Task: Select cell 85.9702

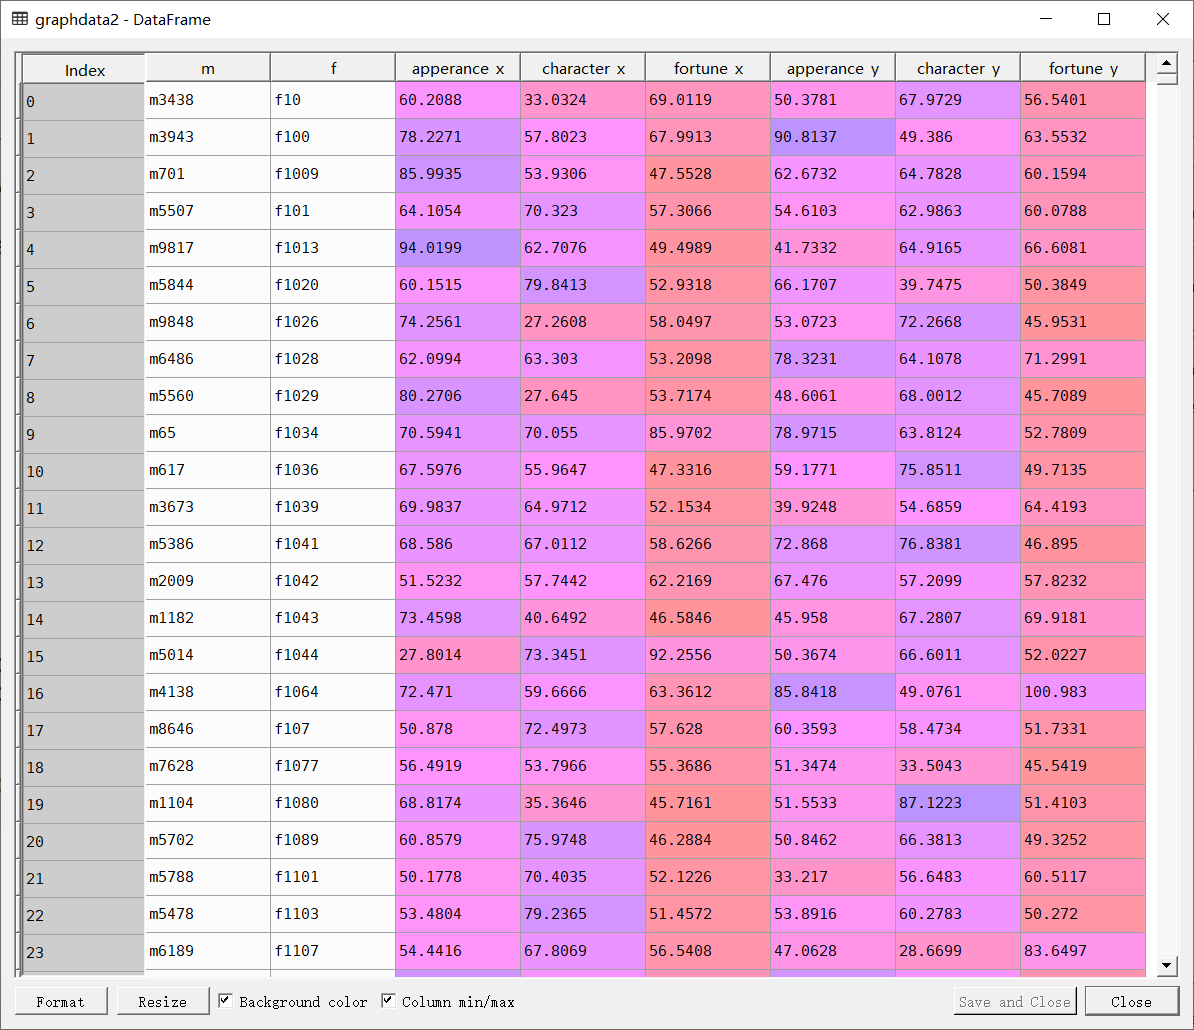Action: [707, 433]
